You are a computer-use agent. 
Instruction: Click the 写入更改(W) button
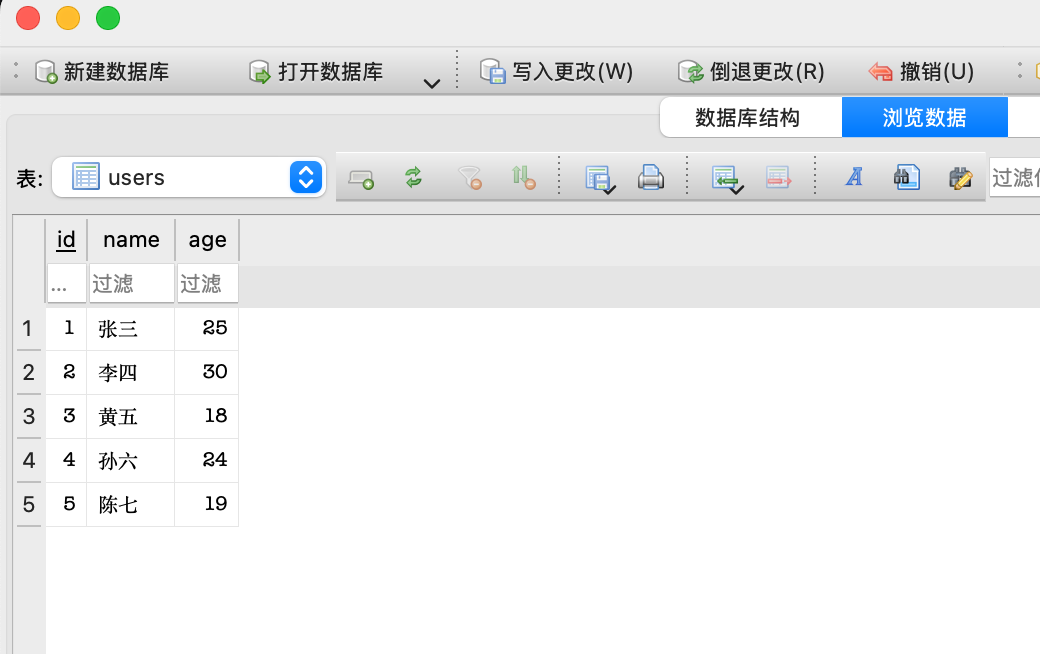click(x=557, y=71)
